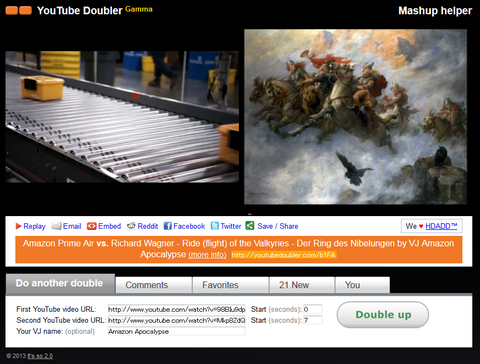Open the It's so 2.0 footer link

40,356
